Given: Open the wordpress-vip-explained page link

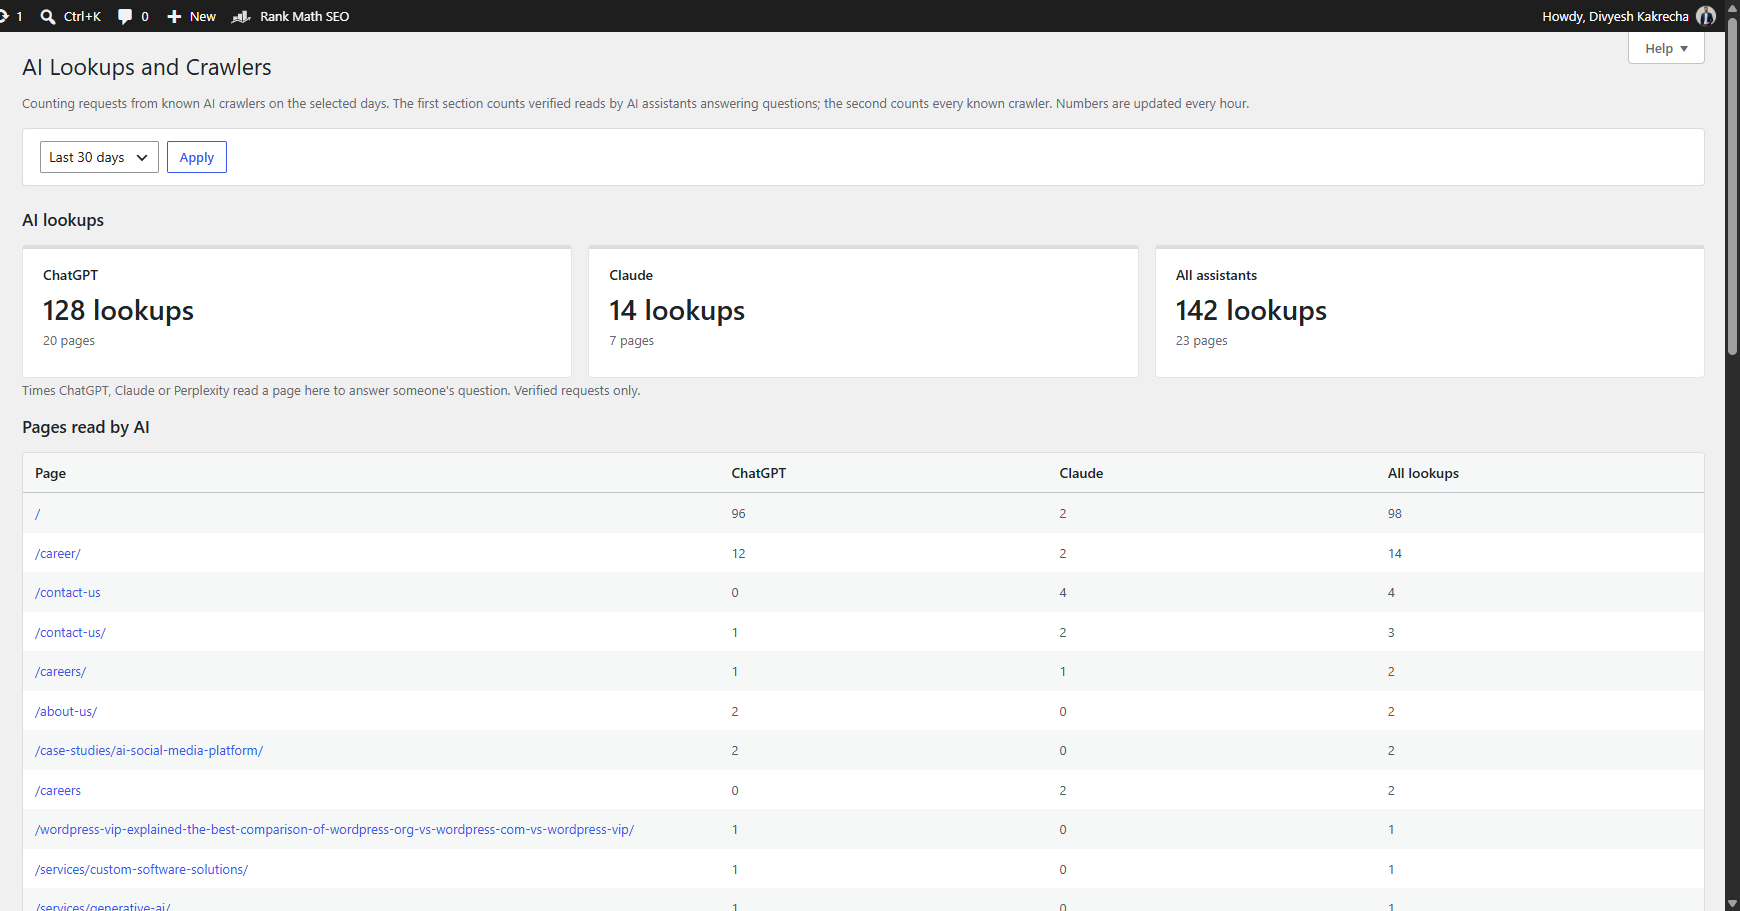Looking at the screenshot, I should 335,829.
